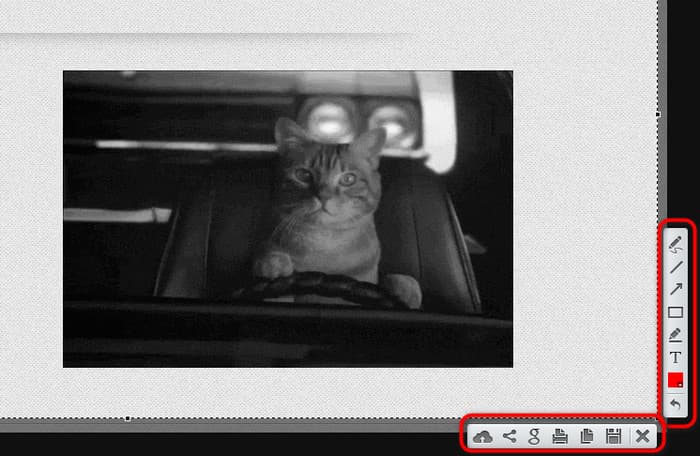Click the bottom-edge selection resize handle
The height and width of the screenshot is (456, 700).
(x=128, y=418)
